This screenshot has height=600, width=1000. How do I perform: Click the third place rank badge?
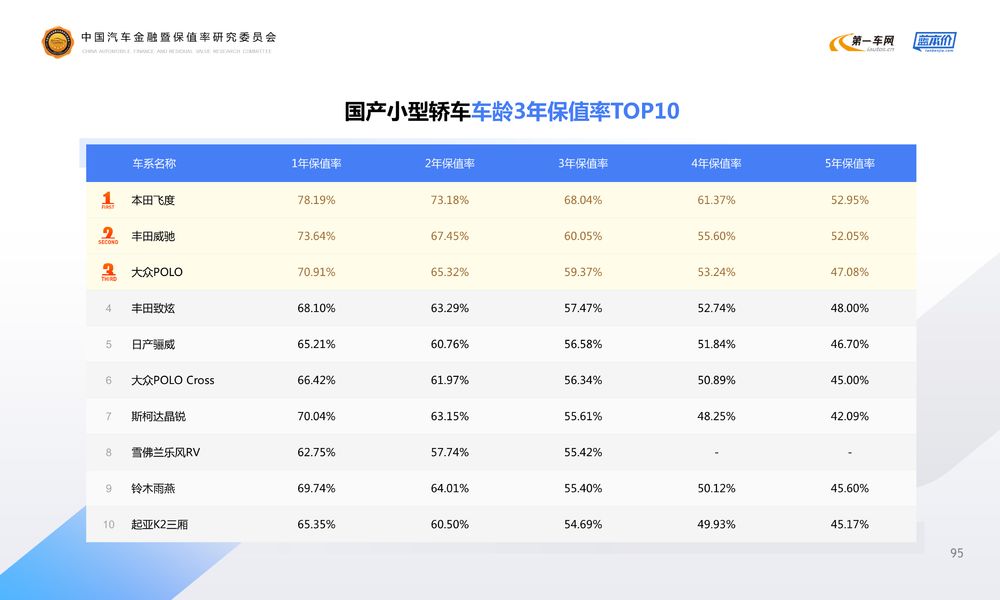[x=108, y=272]
